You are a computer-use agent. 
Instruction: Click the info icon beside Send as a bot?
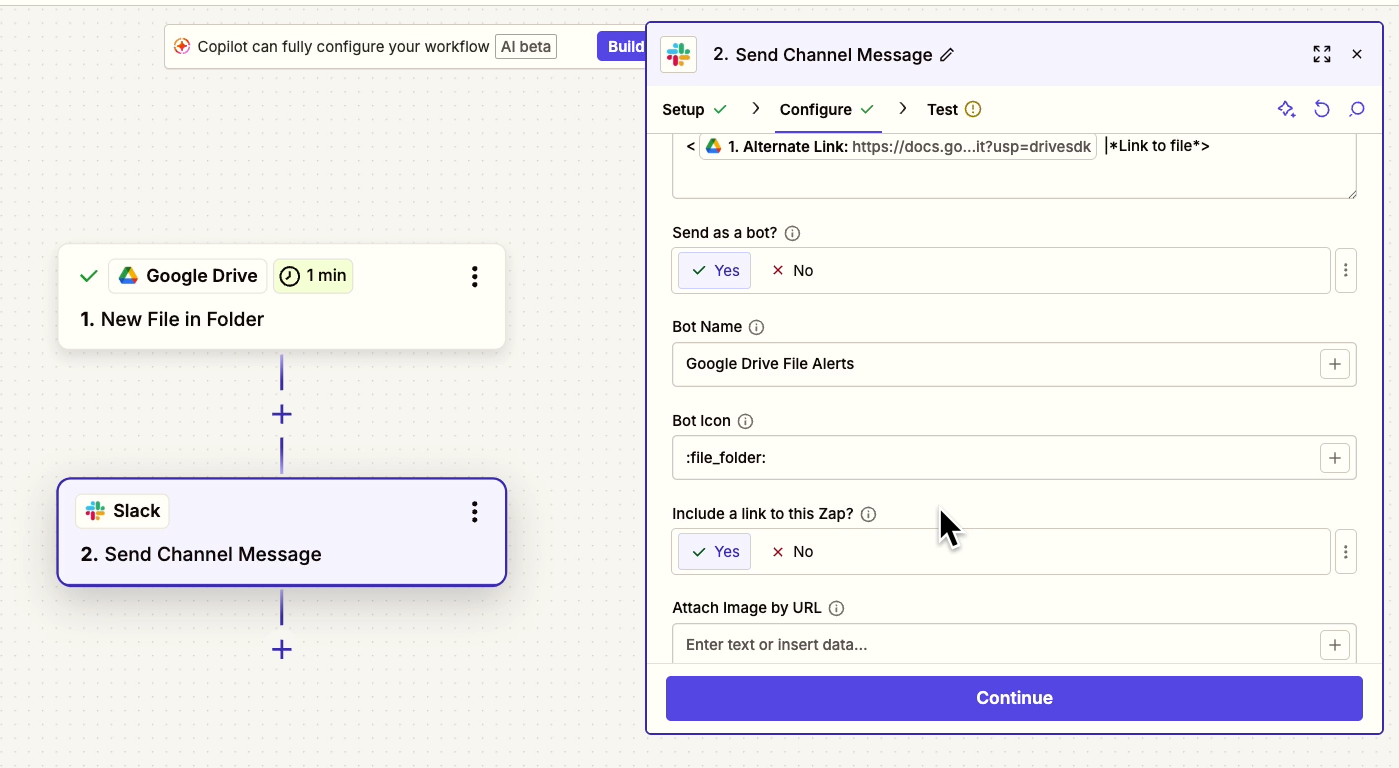point(793,233)
